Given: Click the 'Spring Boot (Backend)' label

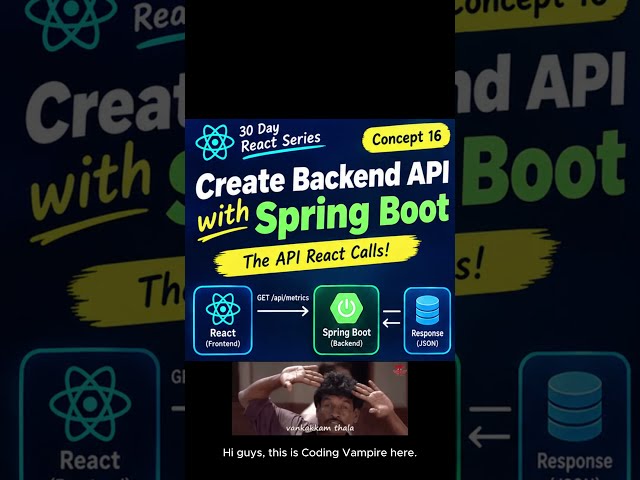Looking at the screenshot, I should pyautogui.click(x=347, y=337).
